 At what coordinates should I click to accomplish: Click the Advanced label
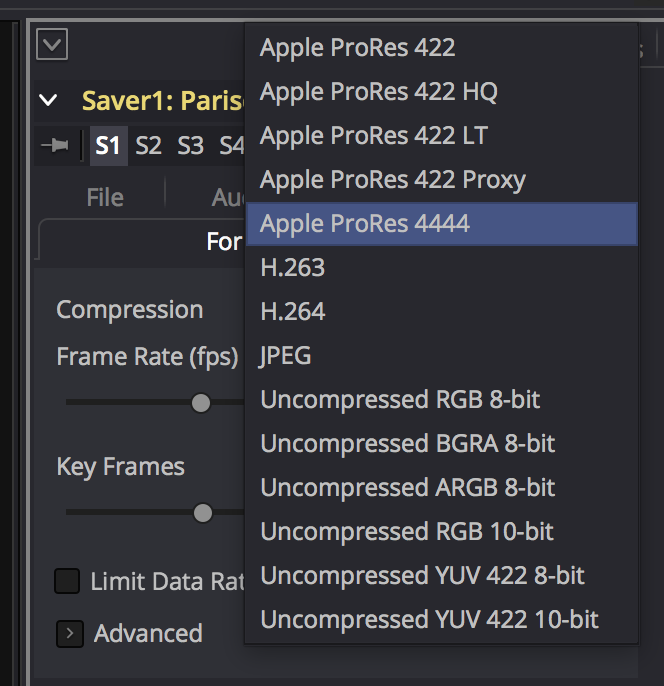148,634
